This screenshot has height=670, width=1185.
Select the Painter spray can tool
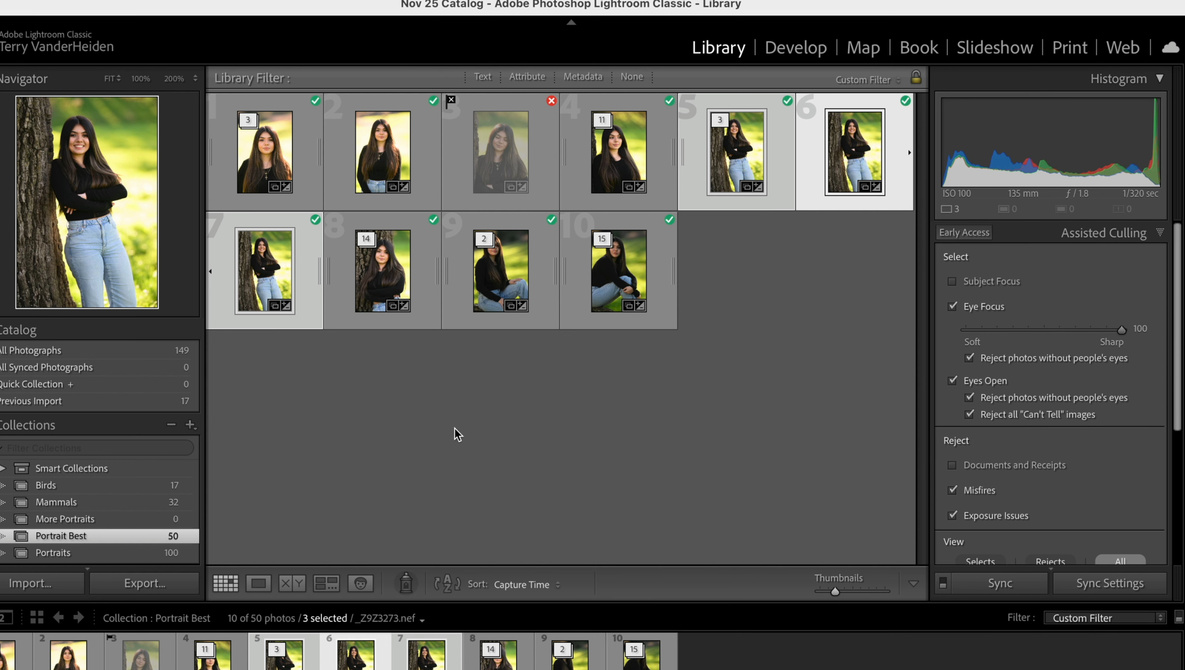[406, 584]
